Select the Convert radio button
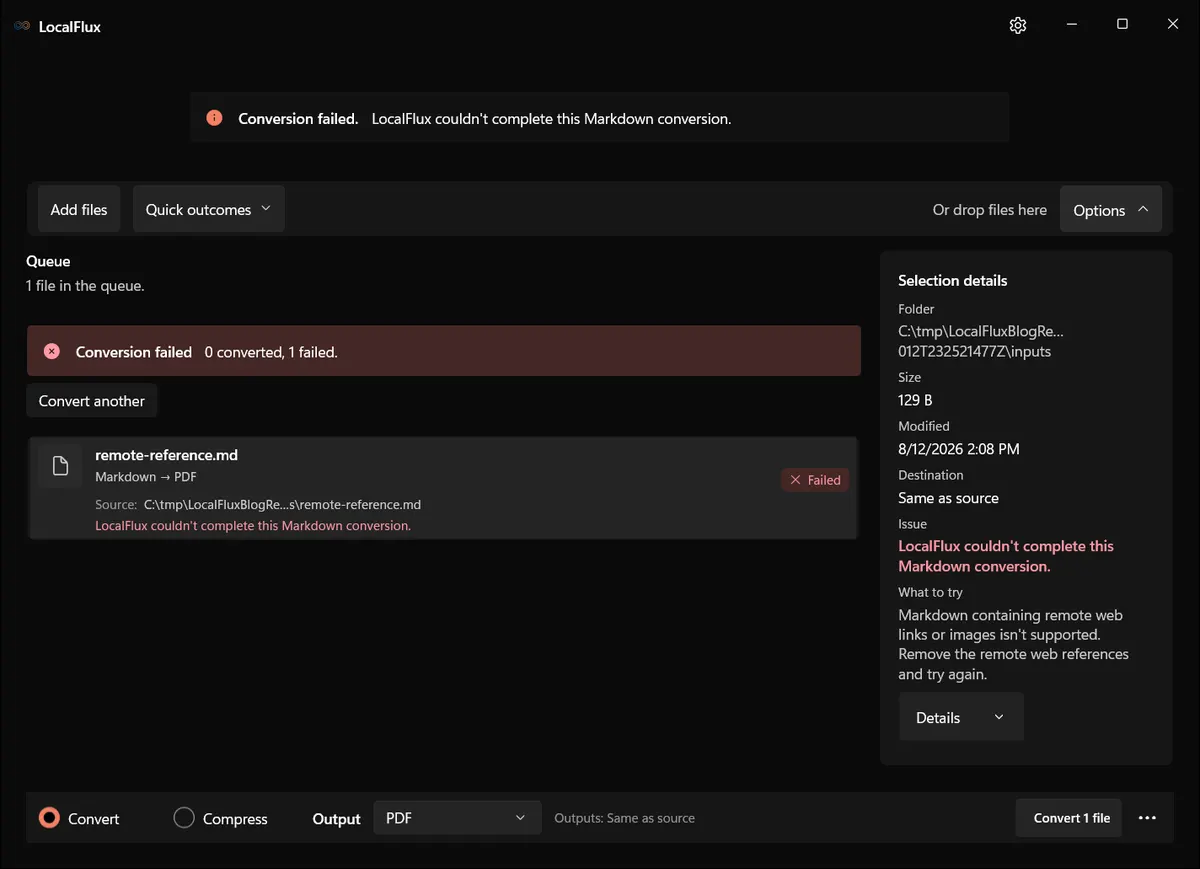Viewport: 1200px width, 869px height. 49,818
